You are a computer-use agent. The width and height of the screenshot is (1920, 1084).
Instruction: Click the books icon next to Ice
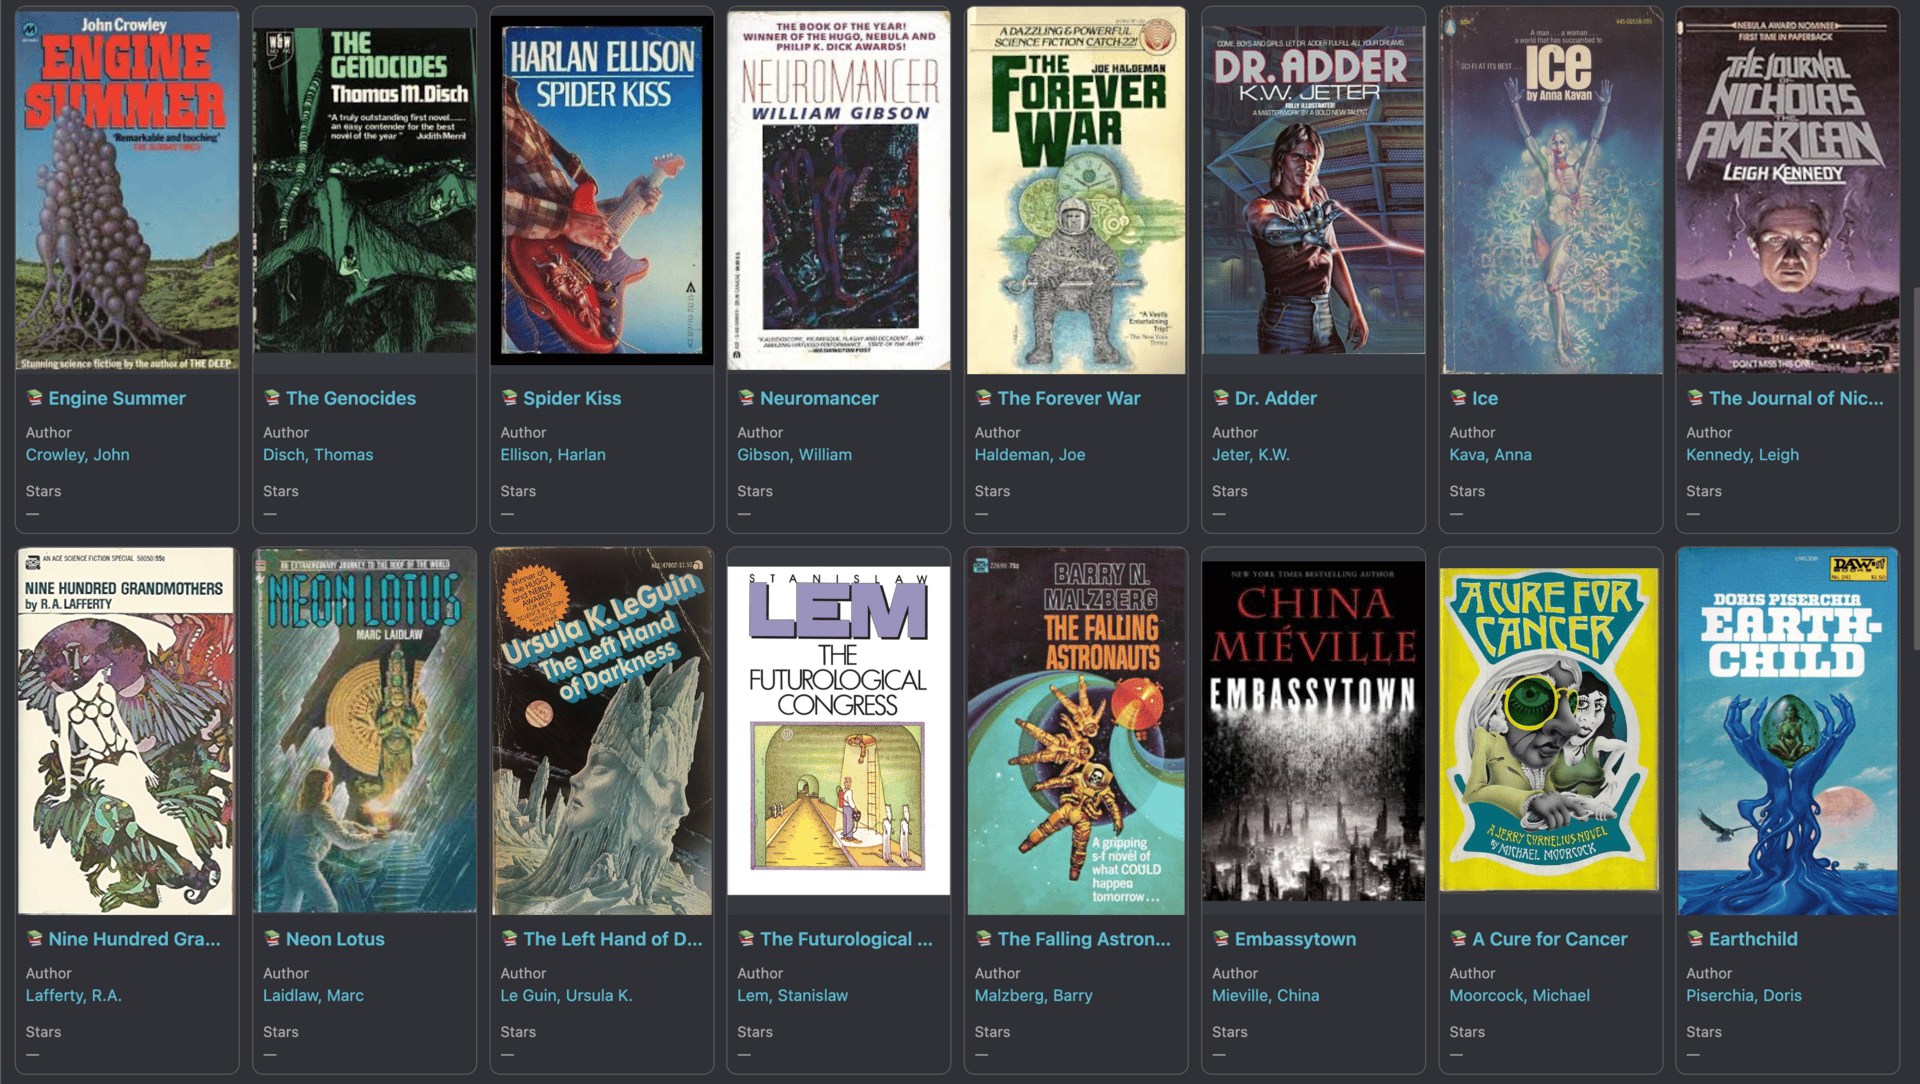click(x=1458, y=398)
